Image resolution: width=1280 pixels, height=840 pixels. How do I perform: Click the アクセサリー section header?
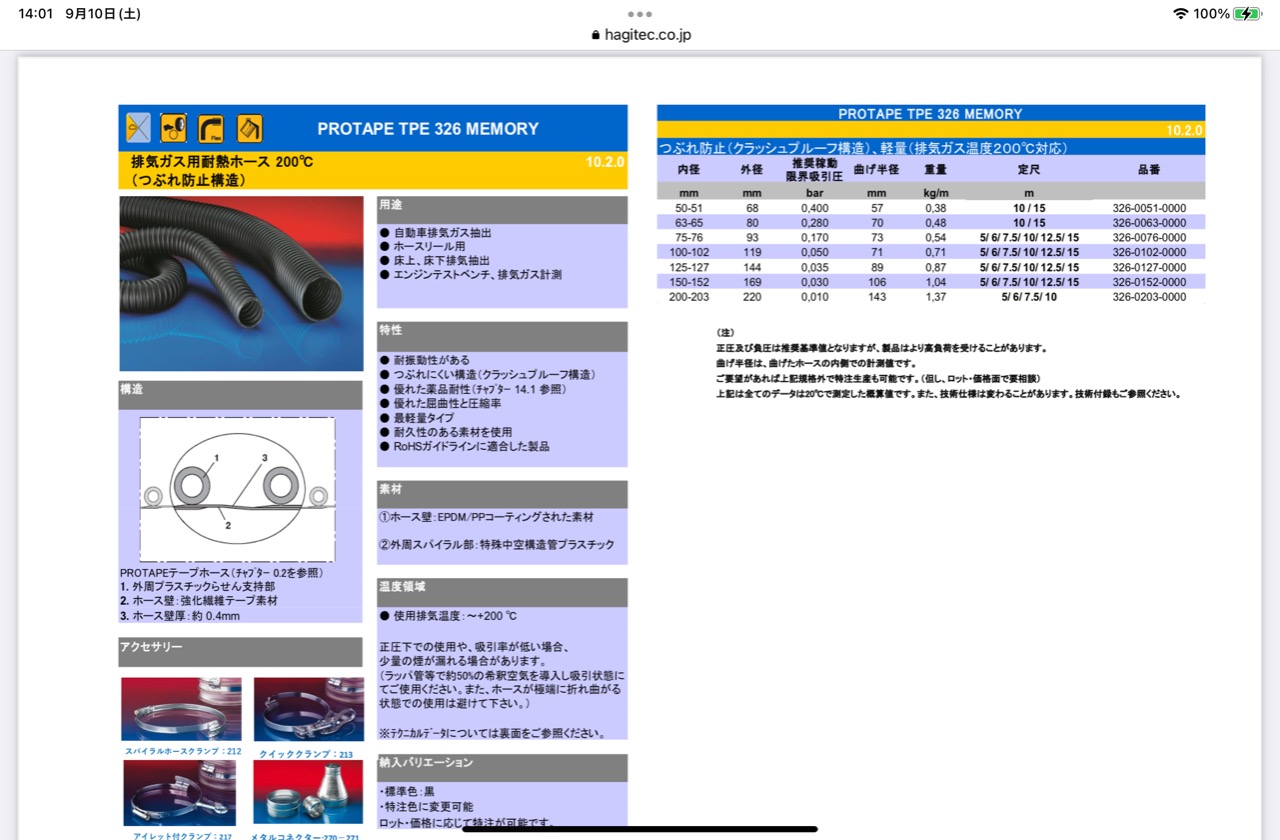pos(241,652)
